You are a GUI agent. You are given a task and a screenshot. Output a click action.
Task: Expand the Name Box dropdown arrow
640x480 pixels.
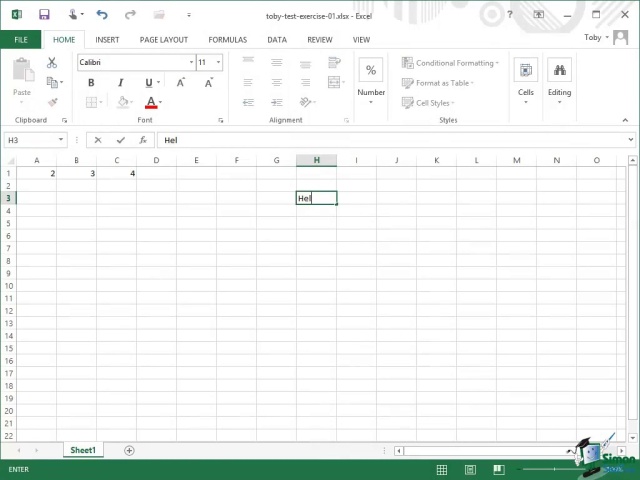click(x=61, y=141)
